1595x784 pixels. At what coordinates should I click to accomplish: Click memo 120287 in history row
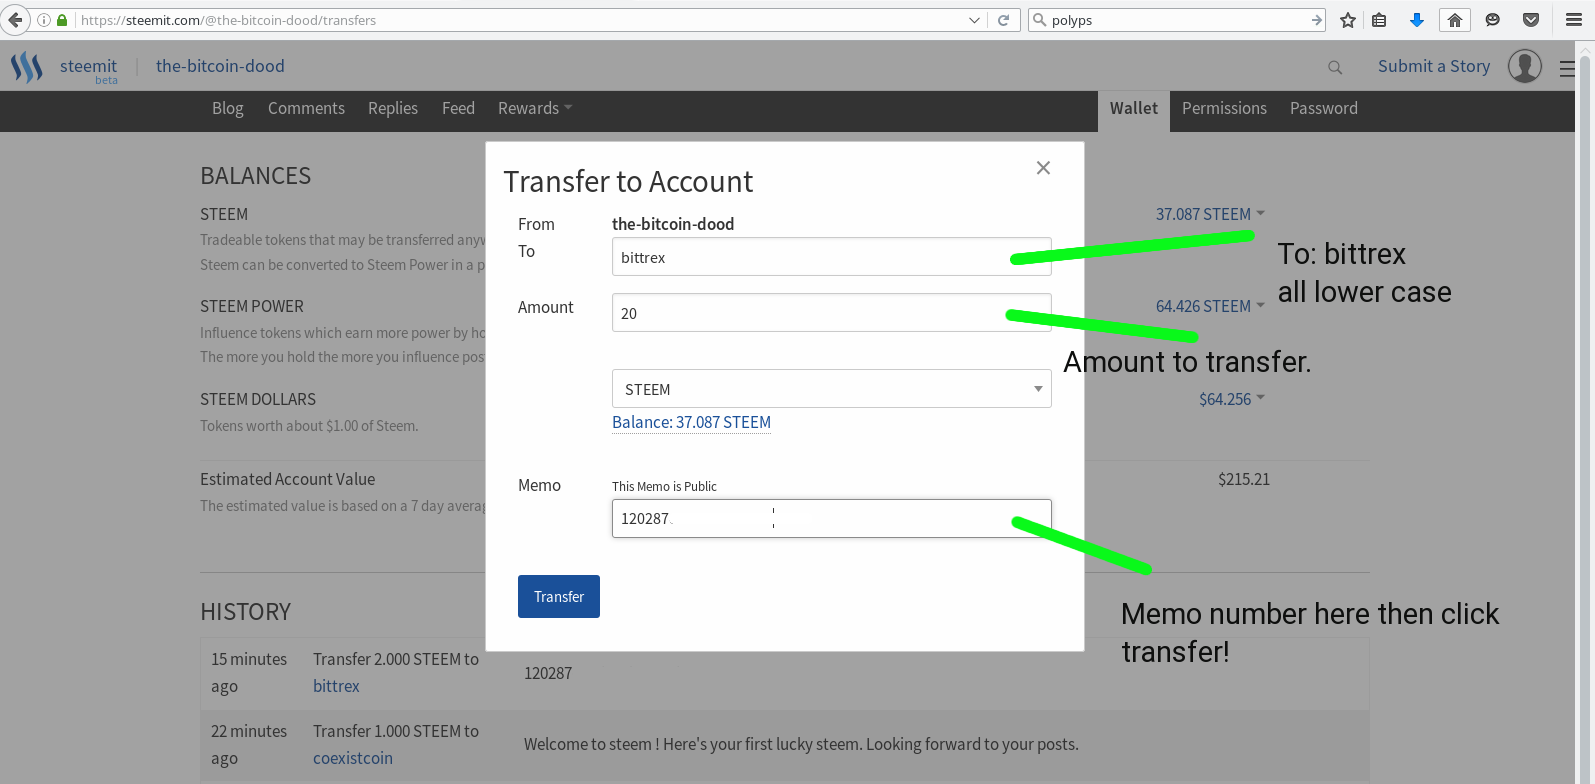pyautogui.click(x=548, y=673)
